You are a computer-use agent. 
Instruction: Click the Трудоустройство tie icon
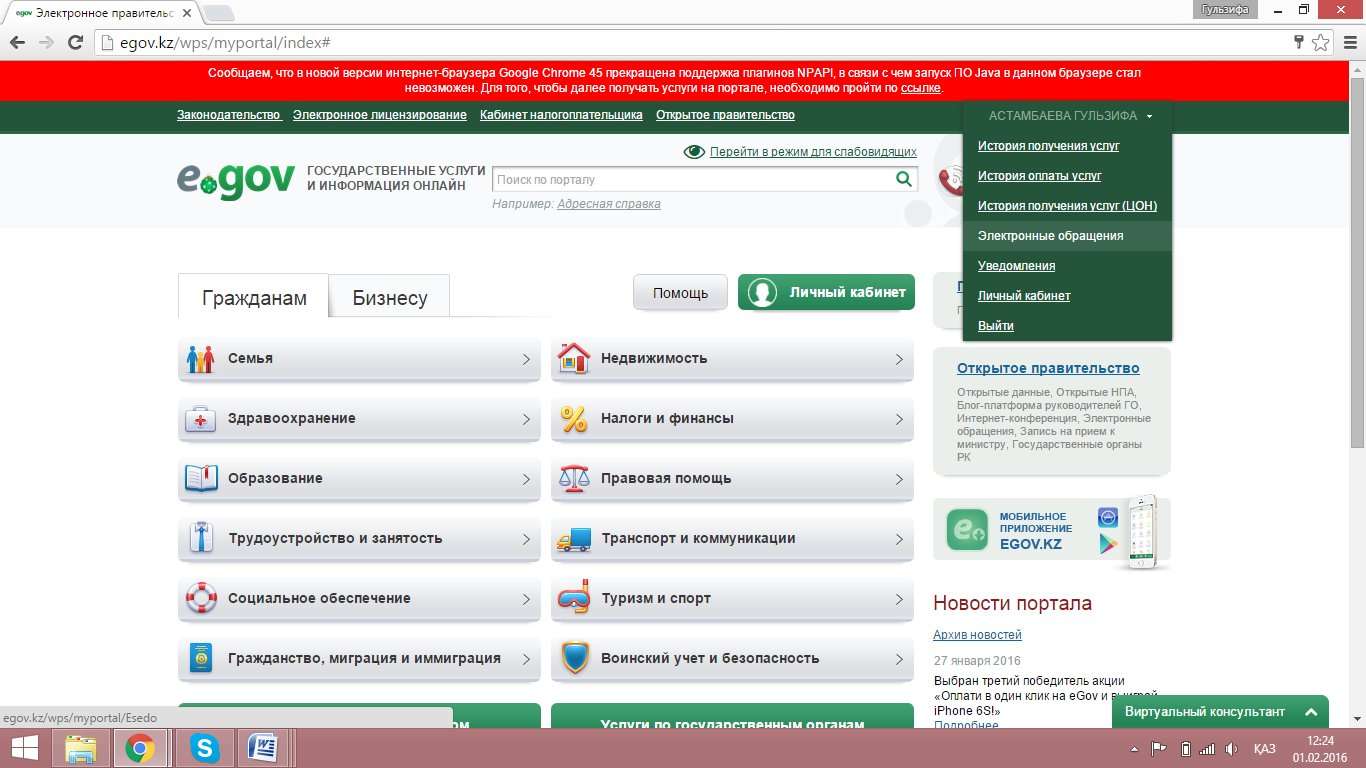point(201,538)
